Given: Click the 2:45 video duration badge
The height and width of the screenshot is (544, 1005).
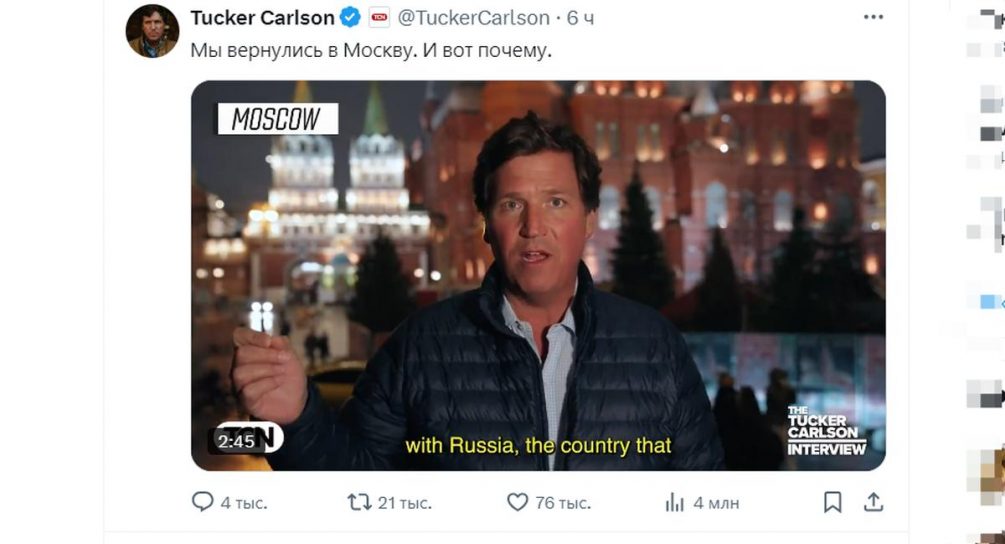Looking at the screenshot, I should point(236,441).
